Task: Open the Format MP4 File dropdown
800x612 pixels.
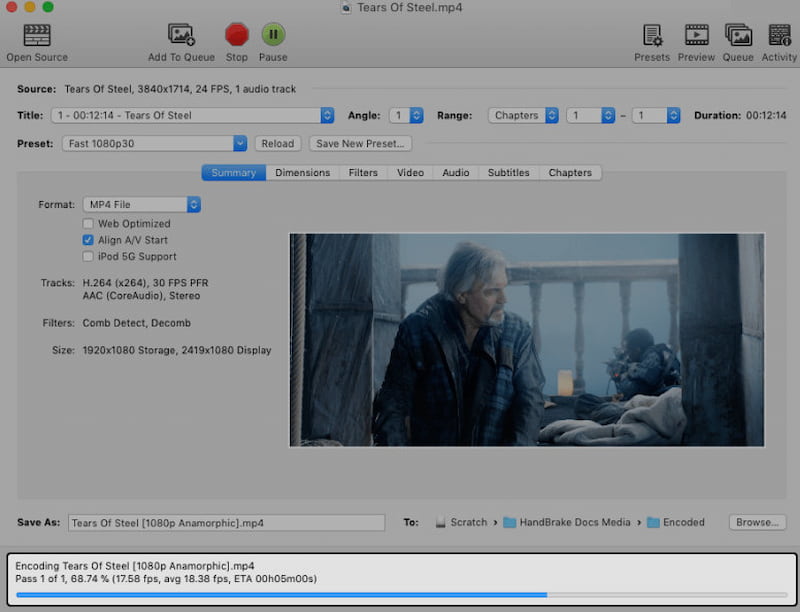Action: click(142, 205)
